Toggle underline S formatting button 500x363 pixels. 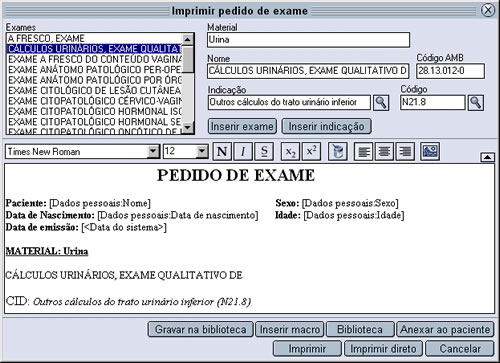tap(264, 152)
